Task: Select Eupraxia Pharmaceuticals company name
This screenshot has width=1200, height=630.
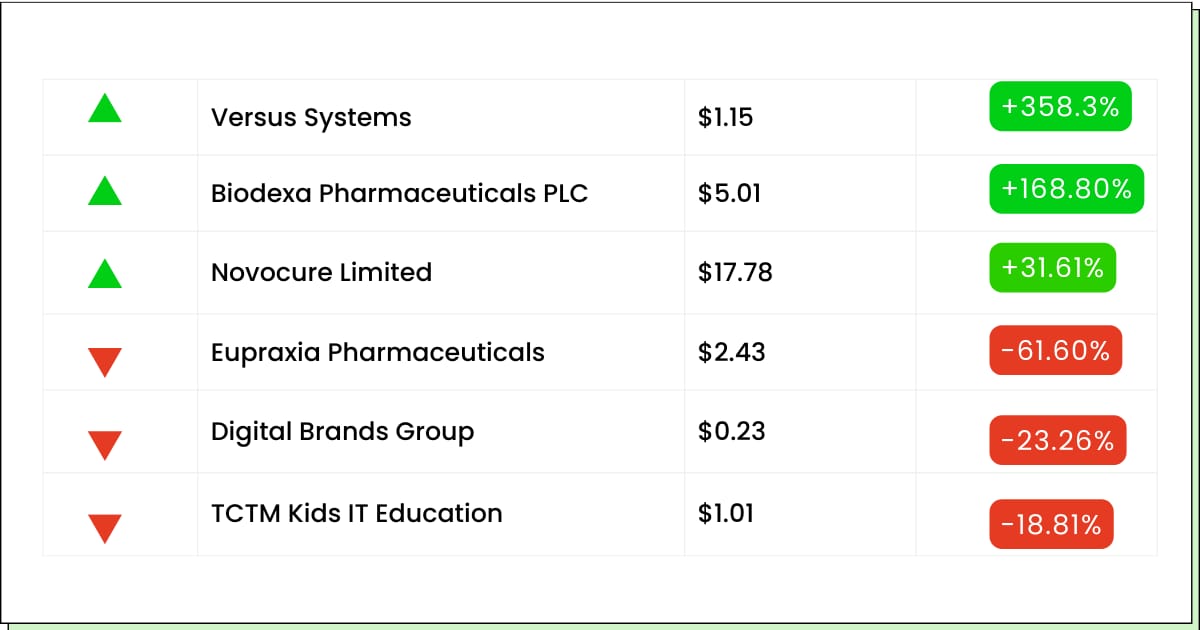Action: (x=377, y=352)
